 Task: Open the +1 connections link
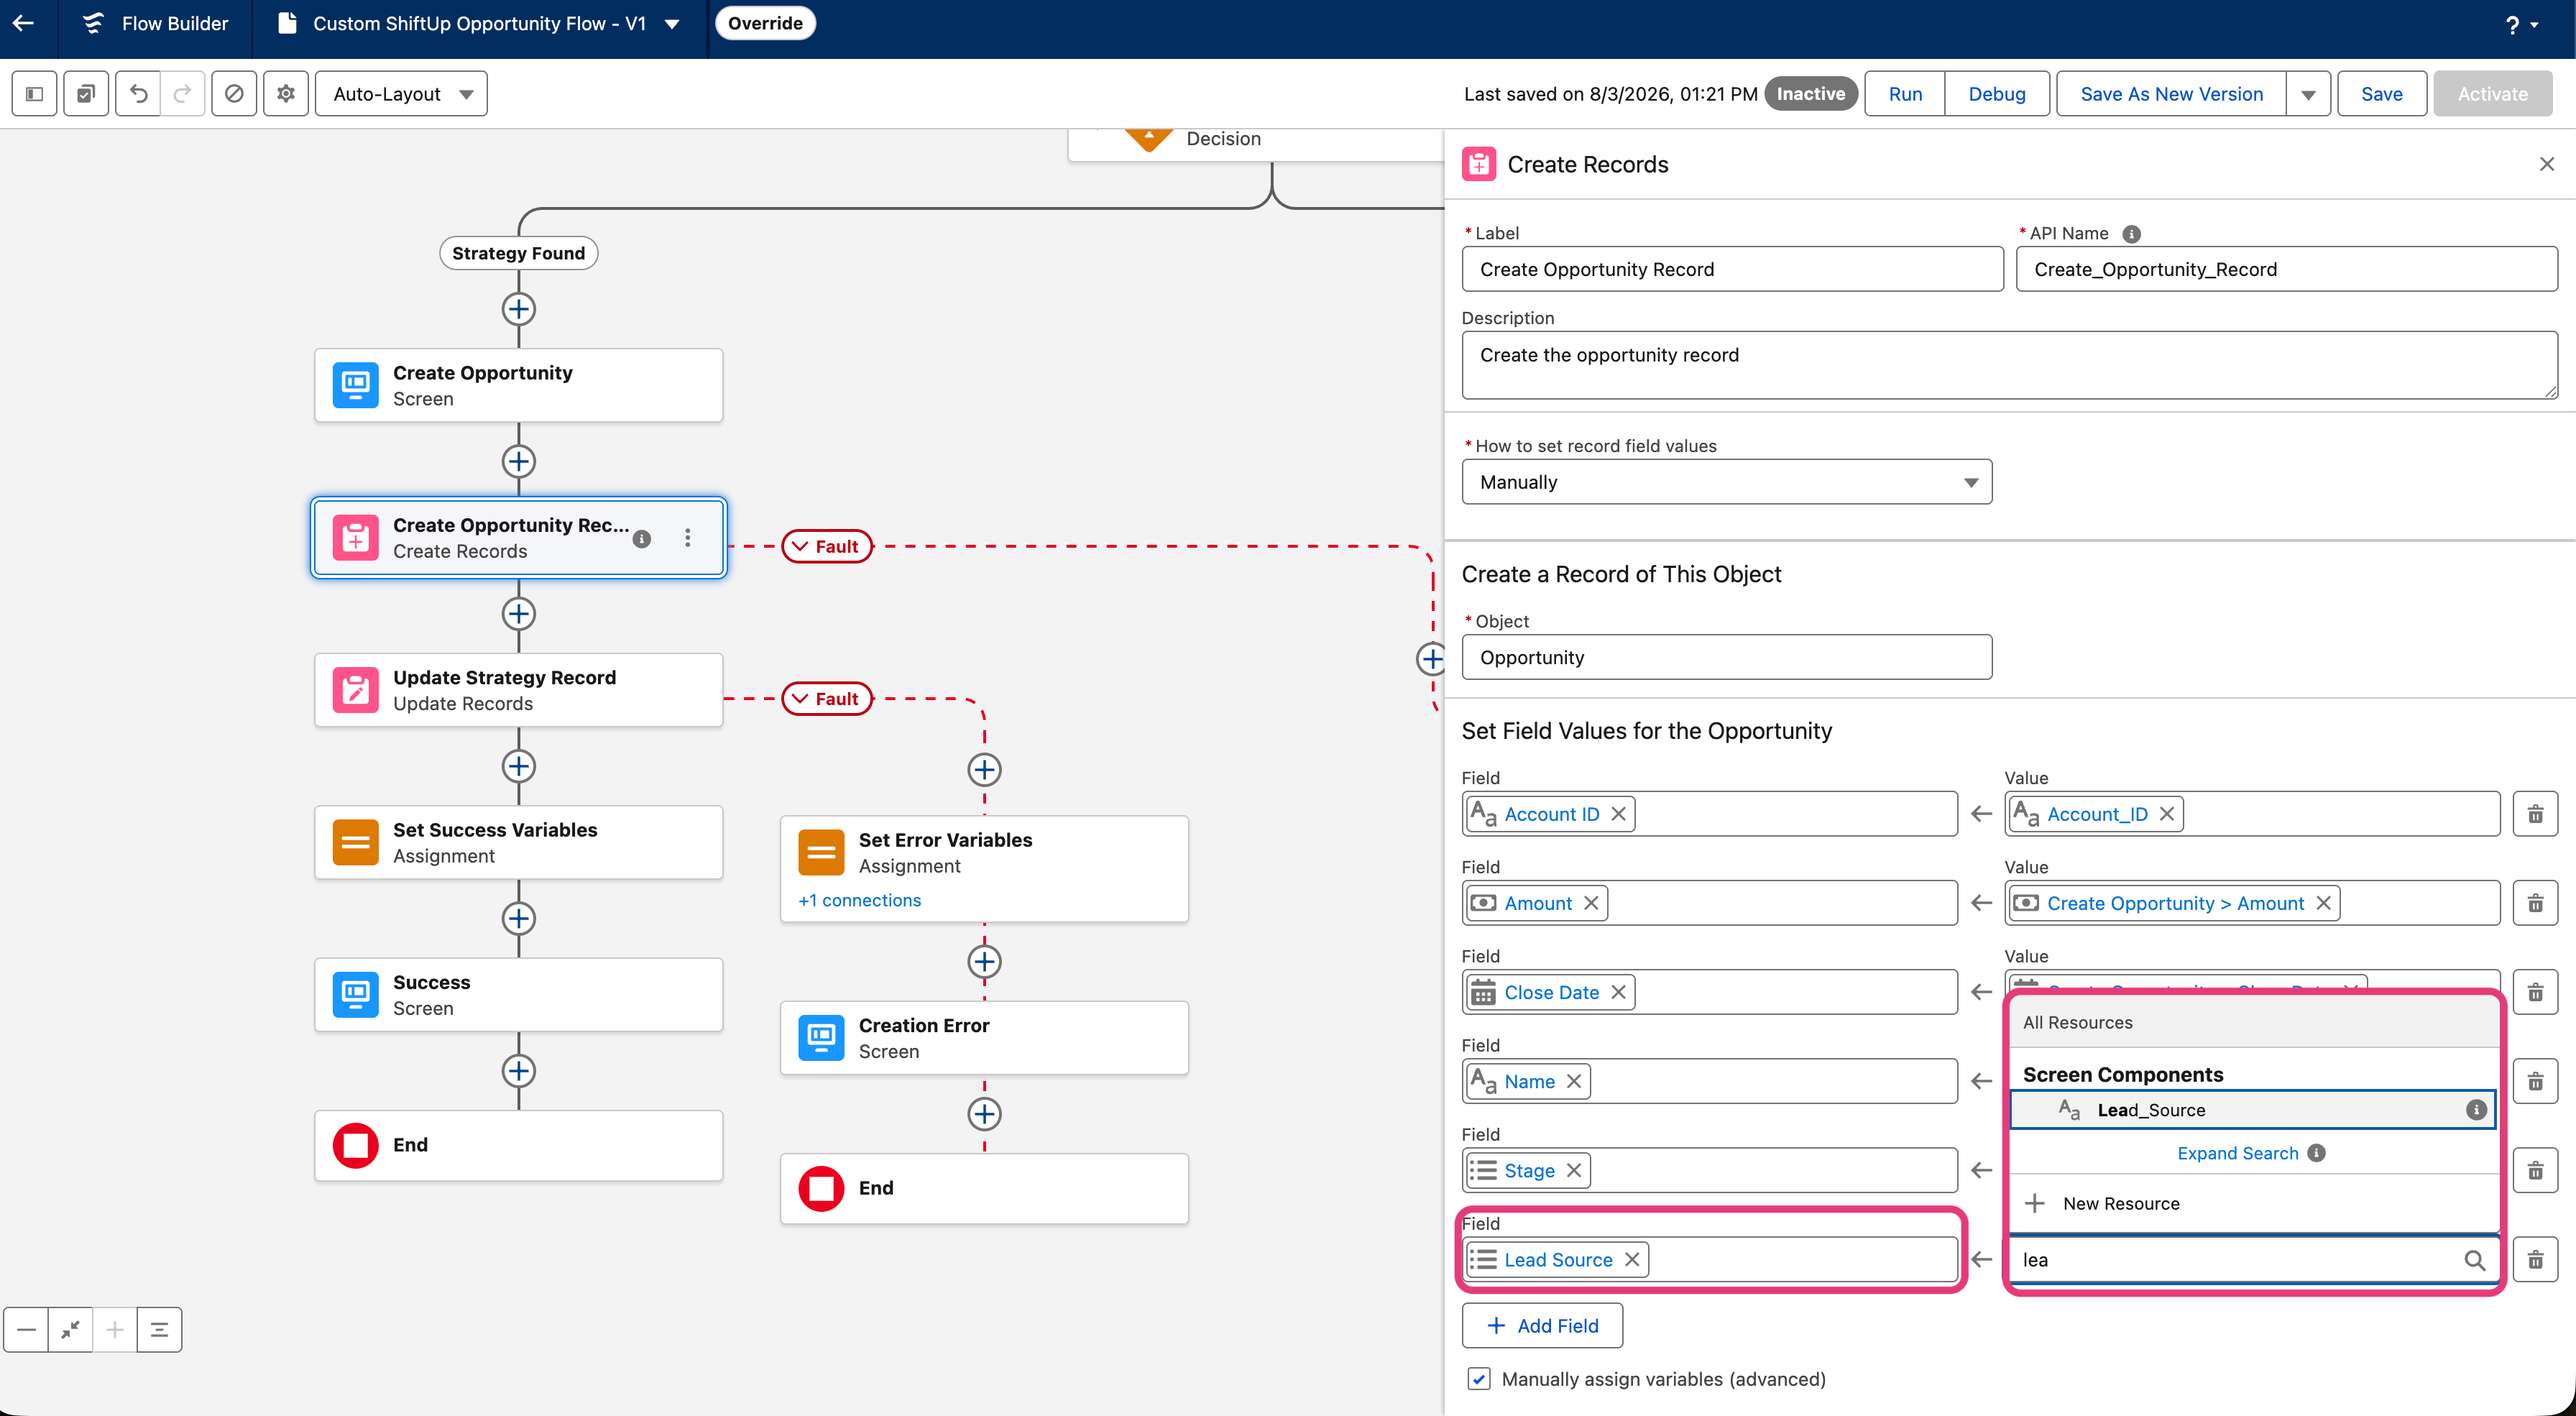pos(860,900)
